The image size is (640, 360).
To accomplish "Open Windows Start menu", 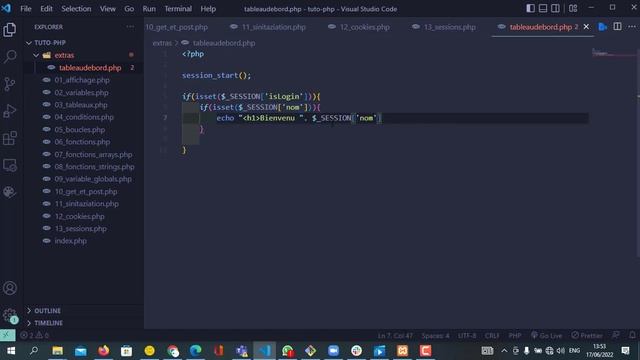I will pyautogui.click(x=11, y=351).
